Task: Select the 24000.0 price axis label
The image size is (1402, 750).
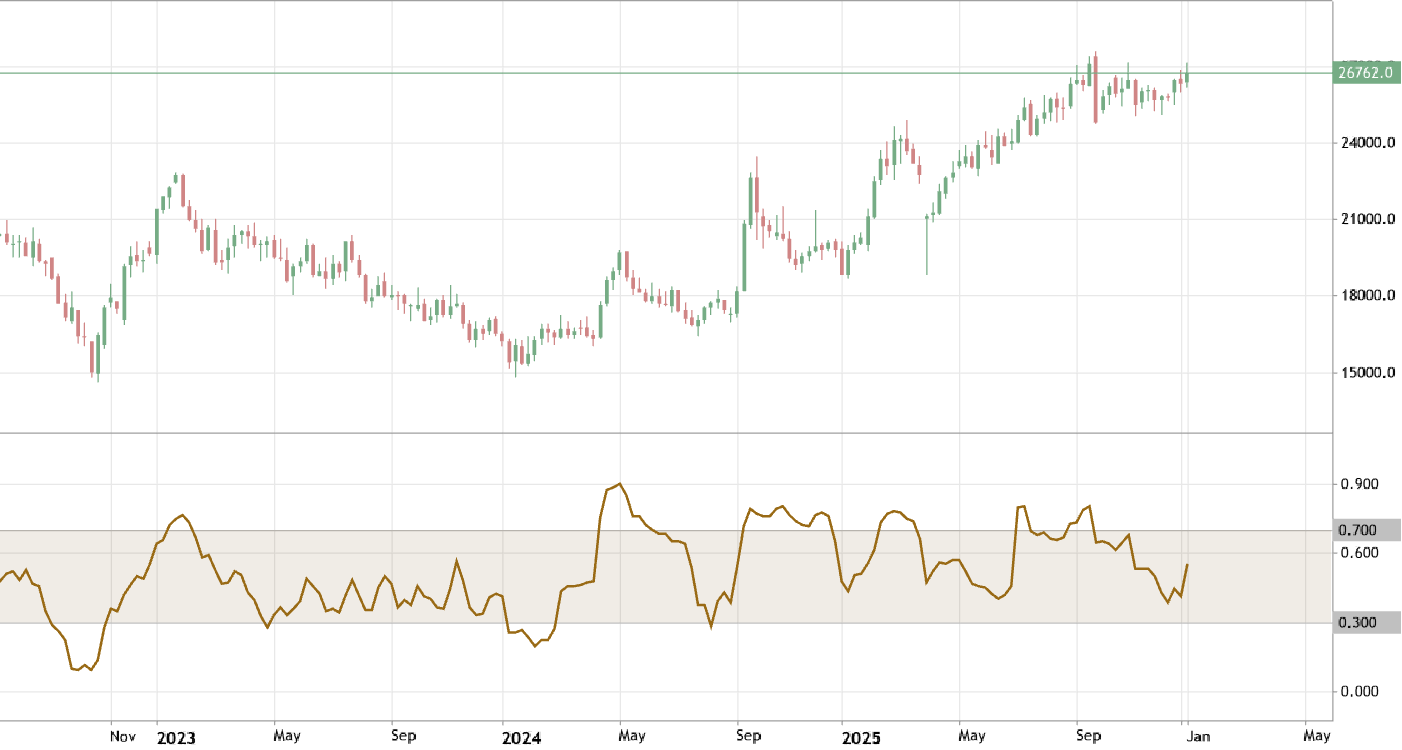Action: [x=1366, y=143]
